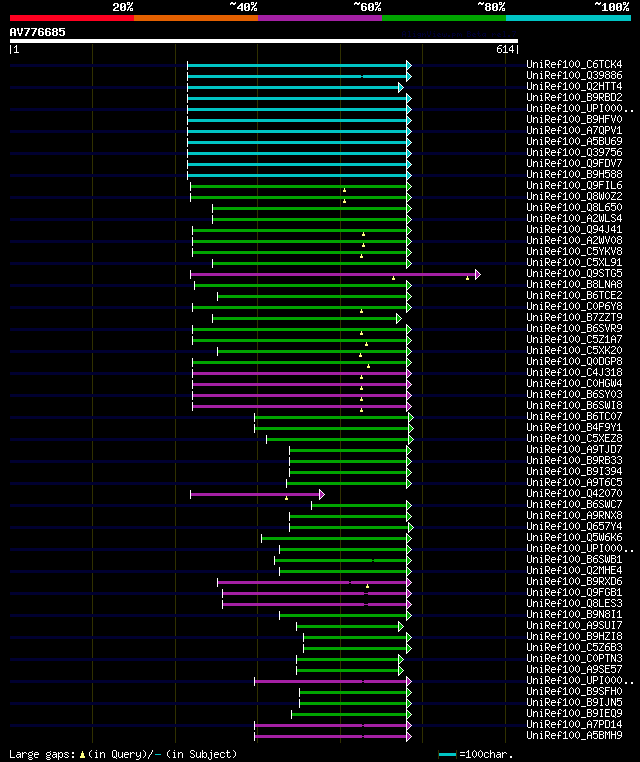Click UniRef100_B6TC07 label
Screen dimensions: 640x762
(x=574, y=416)
